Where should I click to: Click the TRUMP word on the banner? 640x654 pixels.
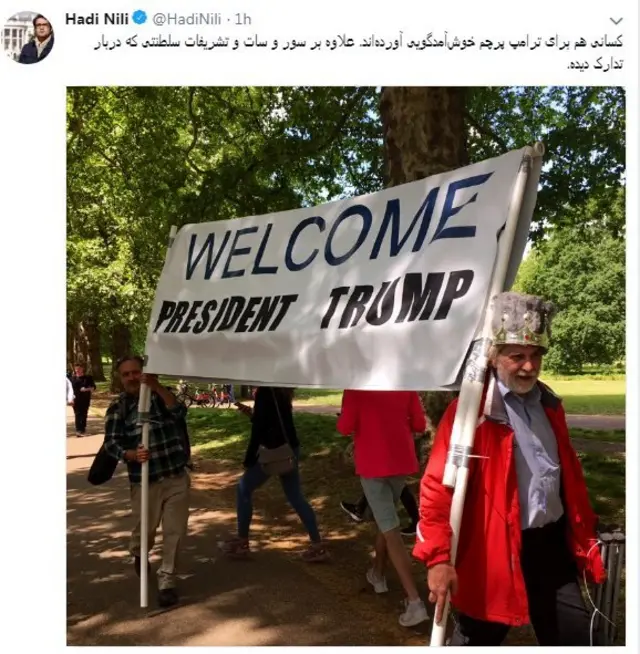pos(397,299)
